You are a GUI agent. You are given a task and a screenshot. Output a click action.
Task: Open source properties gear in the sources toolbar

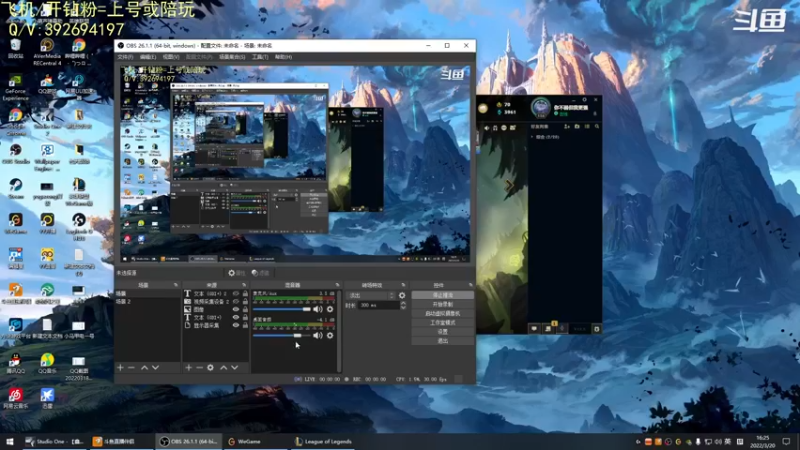tap(210, 367)
